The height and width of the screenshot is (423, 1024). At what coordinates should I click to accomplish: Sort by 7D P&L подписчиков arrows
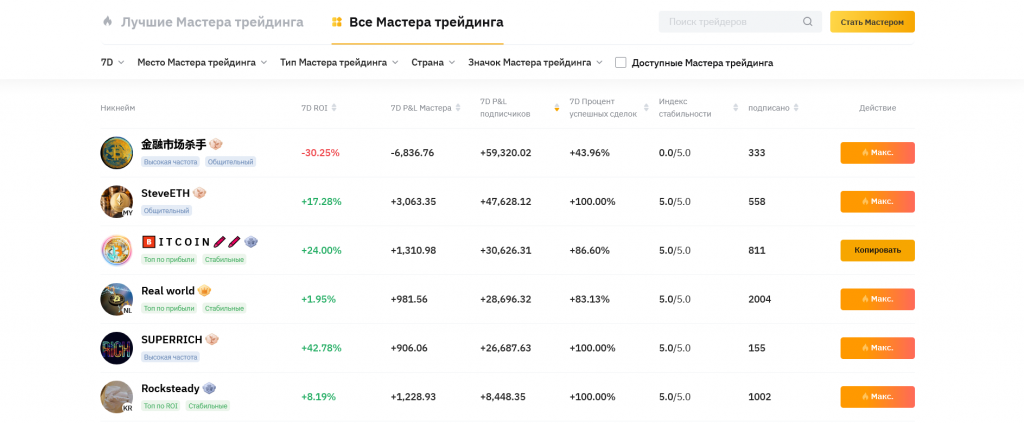pyautogui.click(x=556, y=108)
